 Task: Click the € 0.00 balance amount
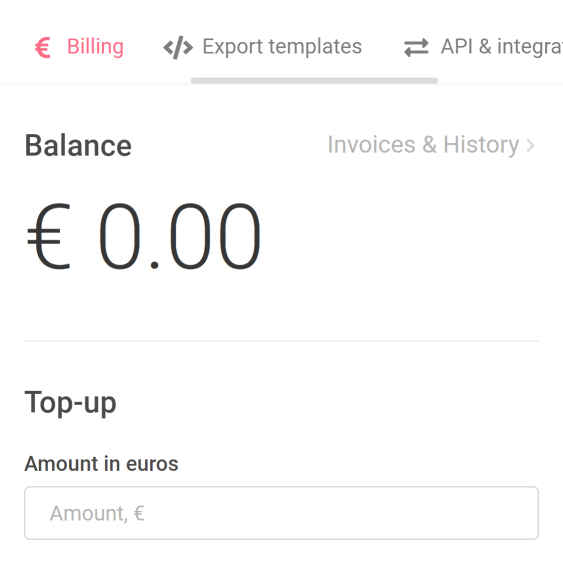tap(144, 236)
